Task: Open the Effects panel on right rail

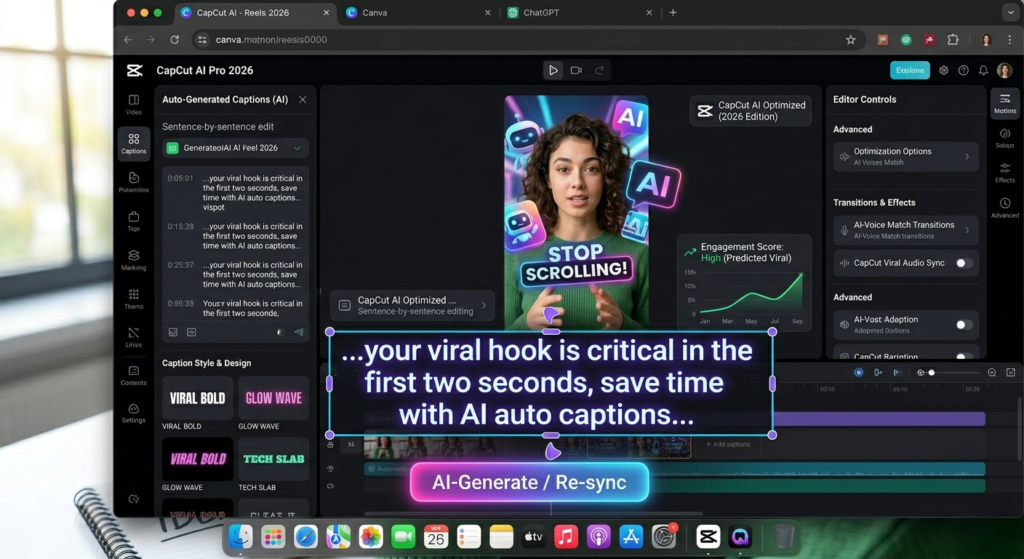Action: click(1005, 173)
